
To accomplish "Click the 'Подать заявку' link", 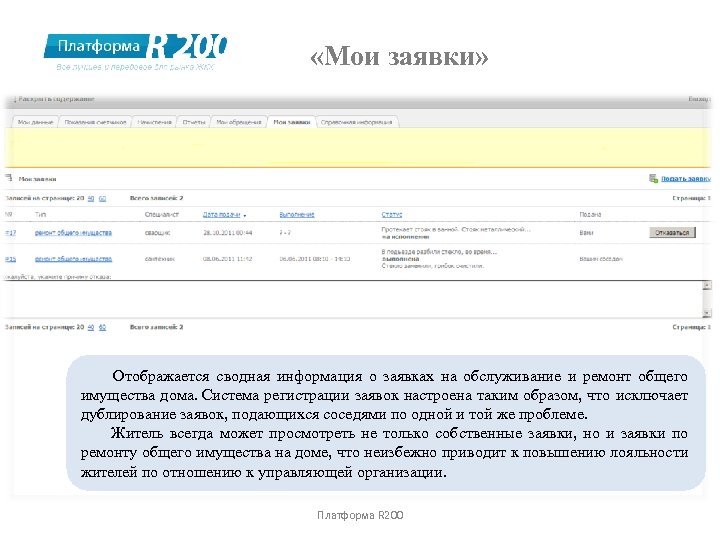I will tap(686, 179).
